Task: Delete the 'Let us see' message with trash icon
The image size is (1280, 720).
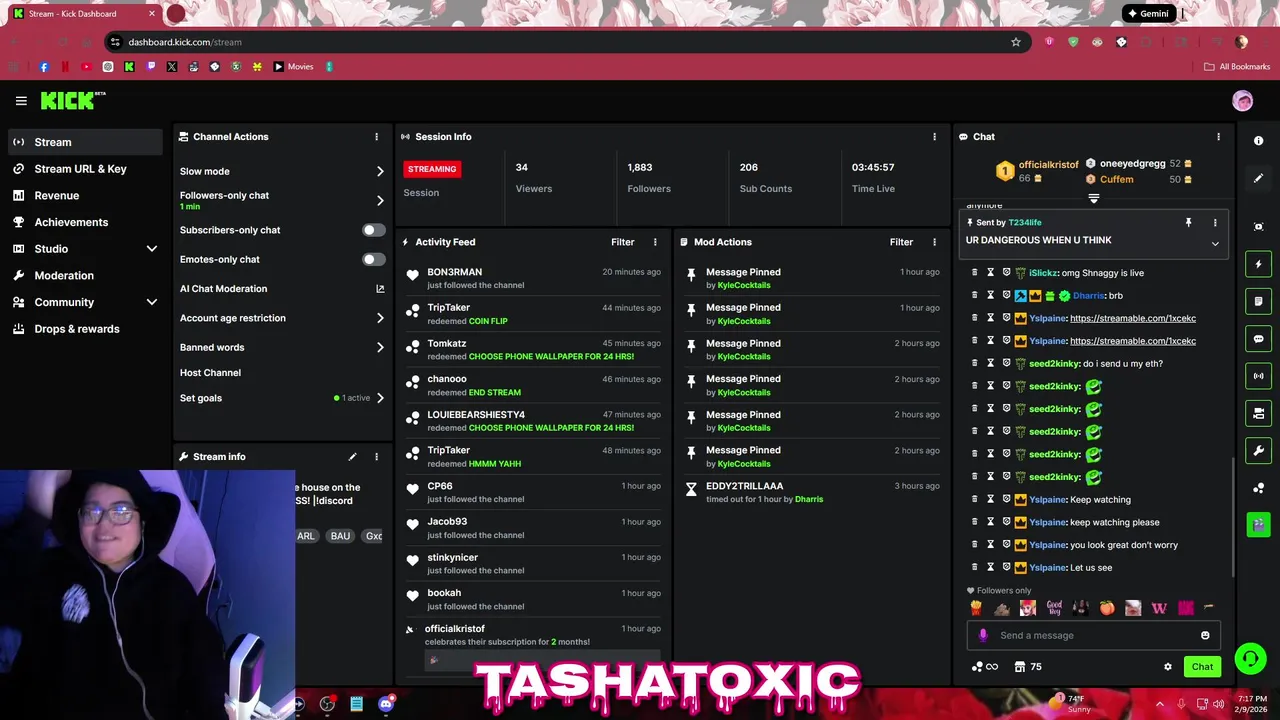Action: tap(975, 568)
